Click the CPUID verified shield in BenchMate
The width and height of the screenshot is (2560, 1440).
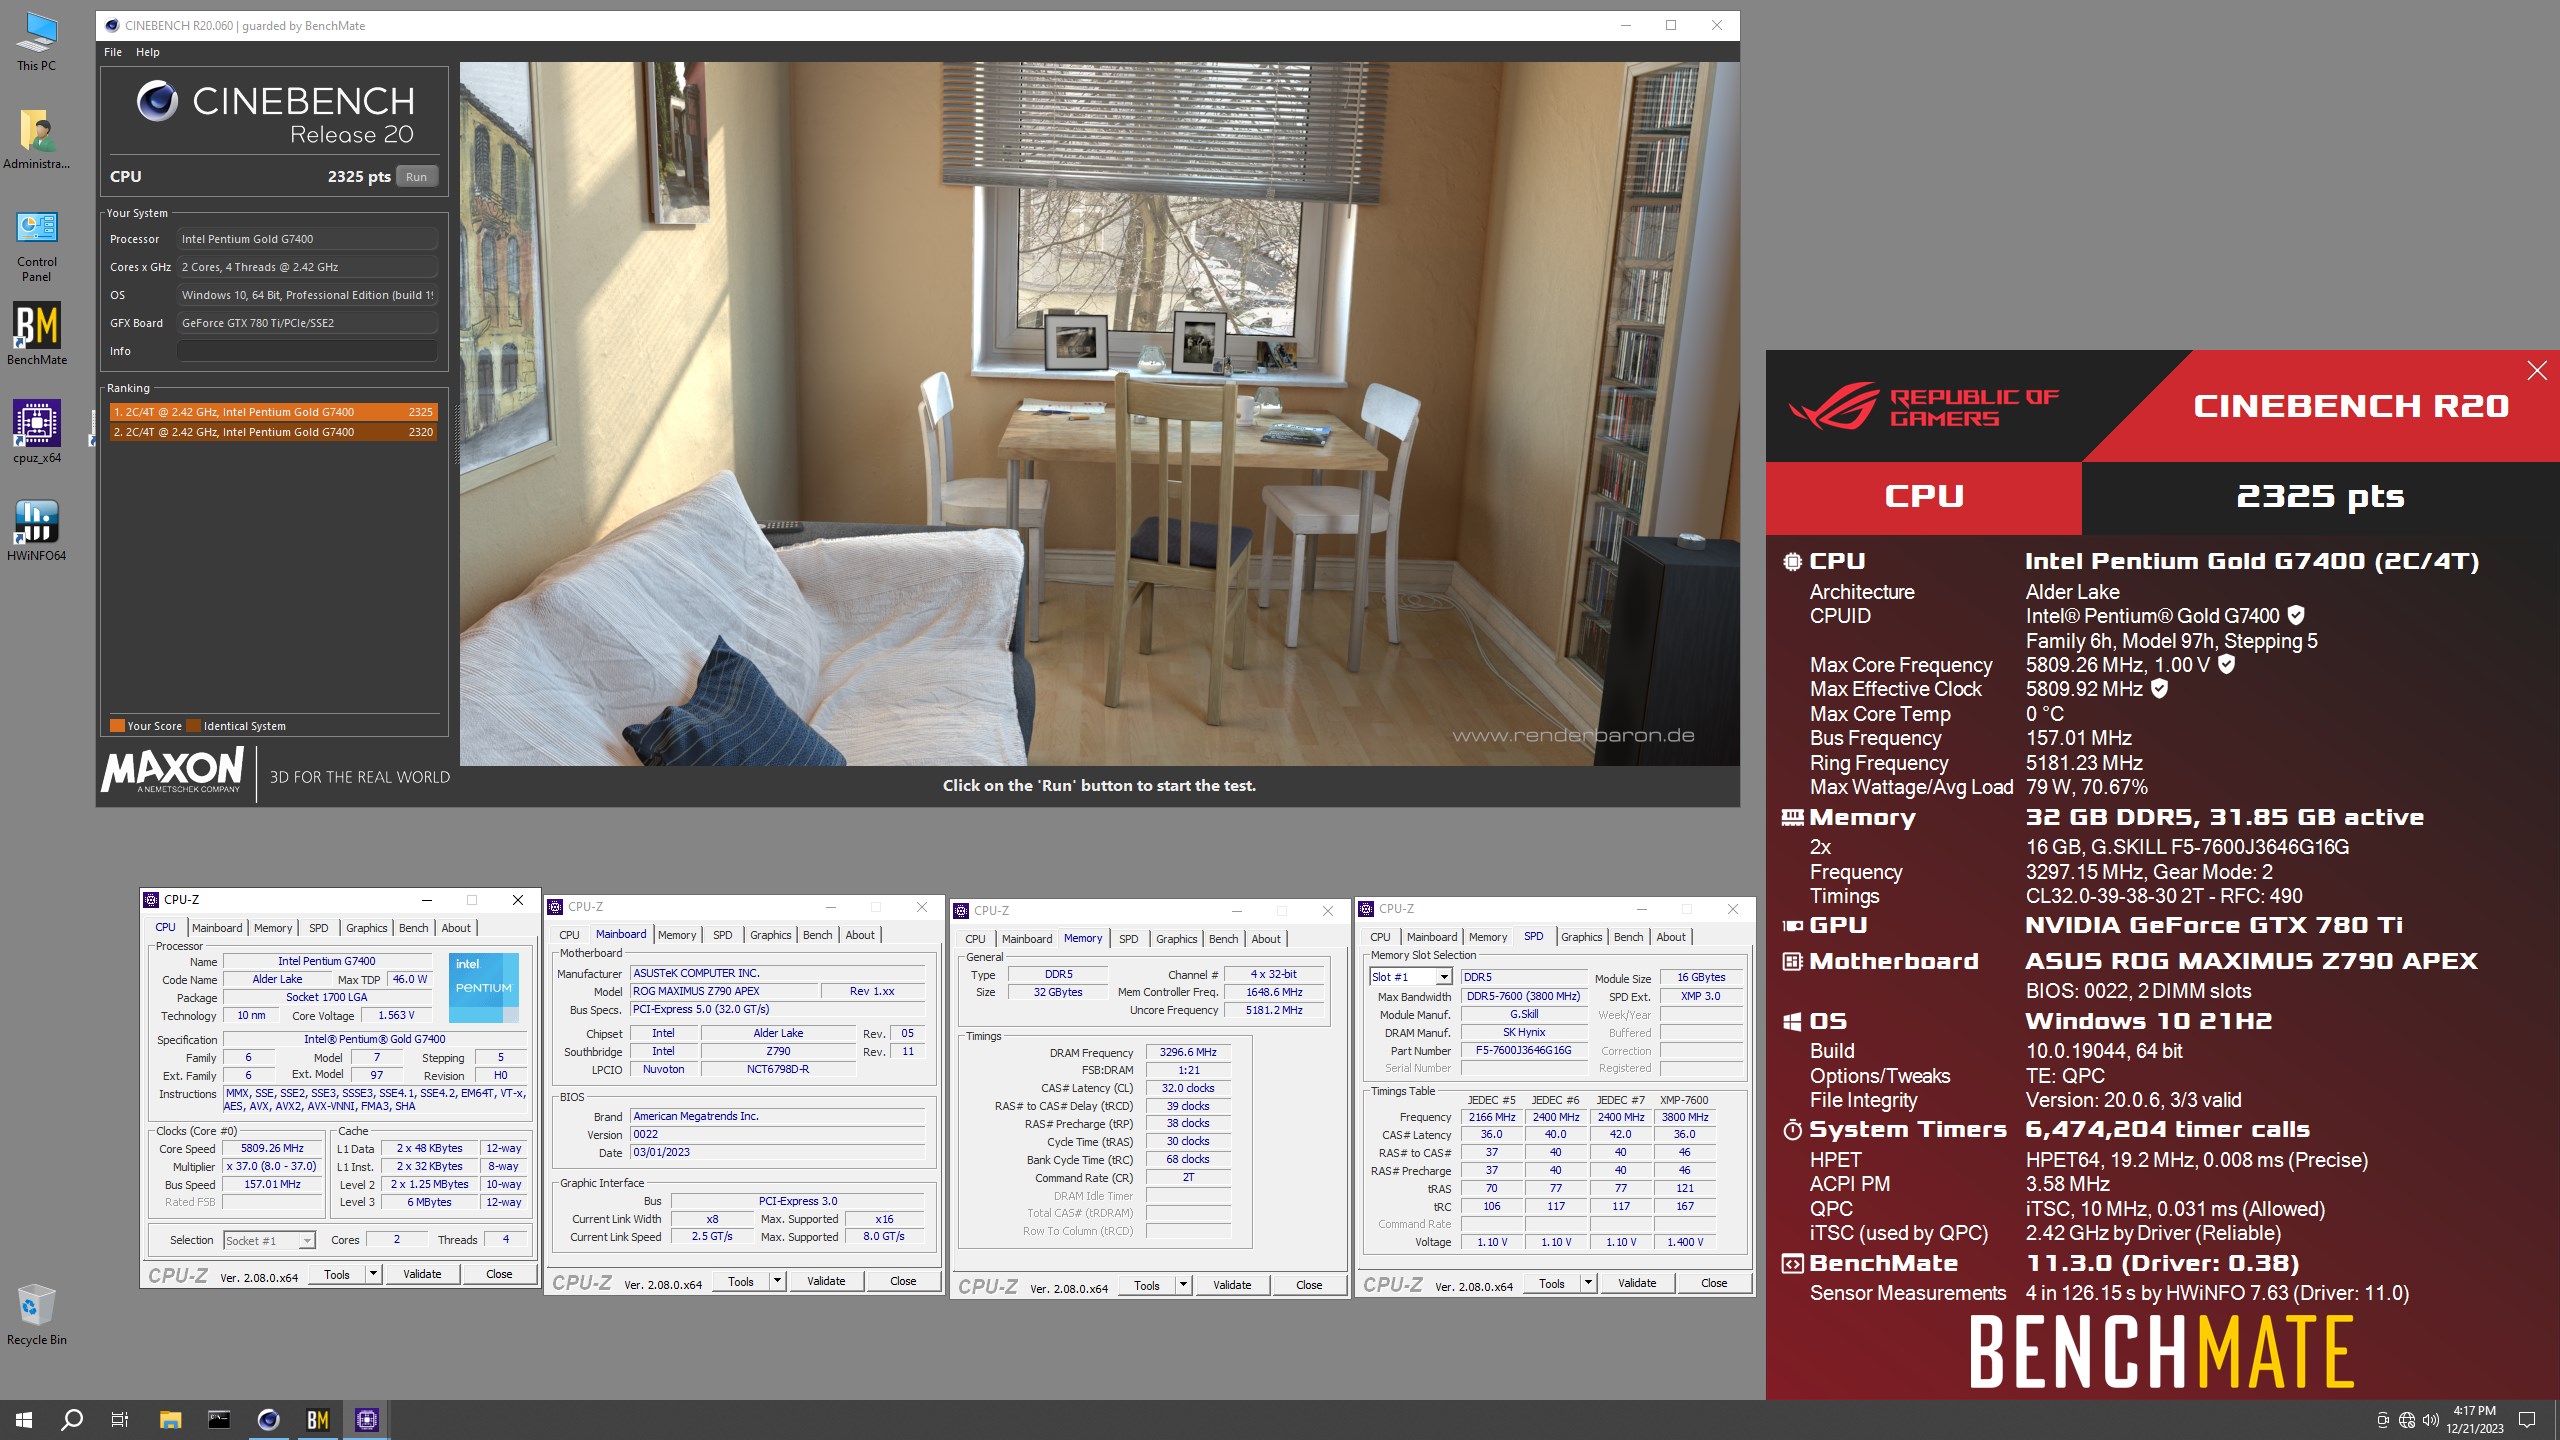(2296, 615)
